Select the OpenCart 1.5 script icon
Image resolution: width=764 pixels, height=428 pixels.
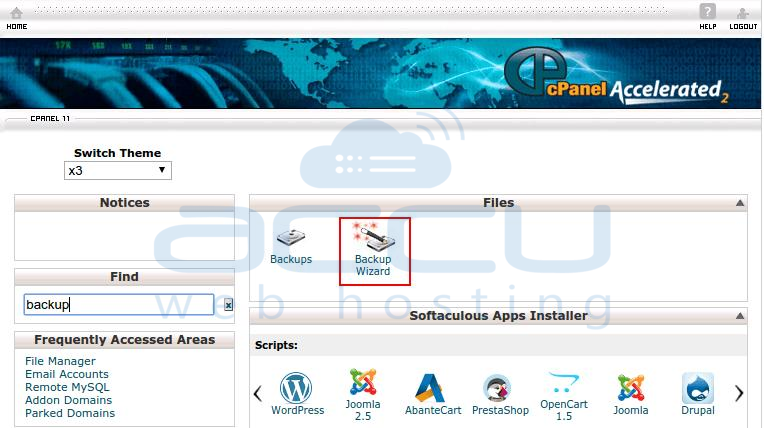[x=564, y=383]
